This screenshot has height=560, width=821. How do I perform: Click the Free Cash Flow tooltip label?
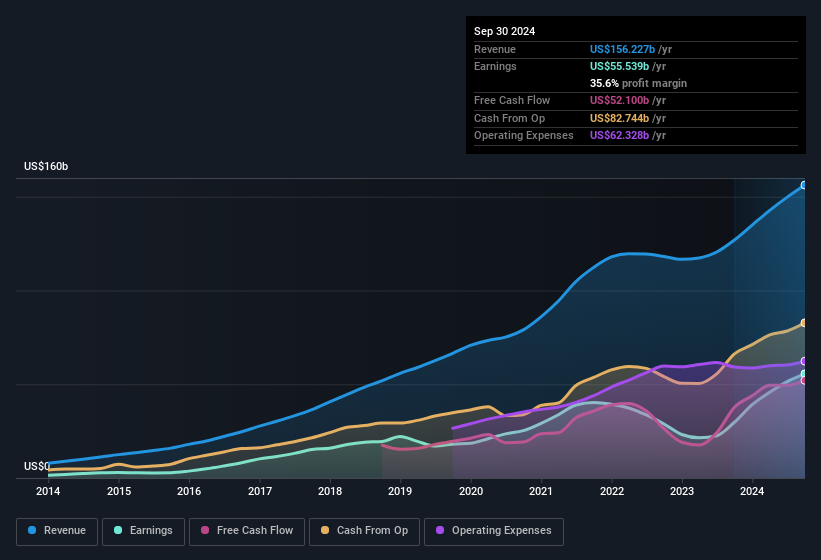(x=512, y=100)
